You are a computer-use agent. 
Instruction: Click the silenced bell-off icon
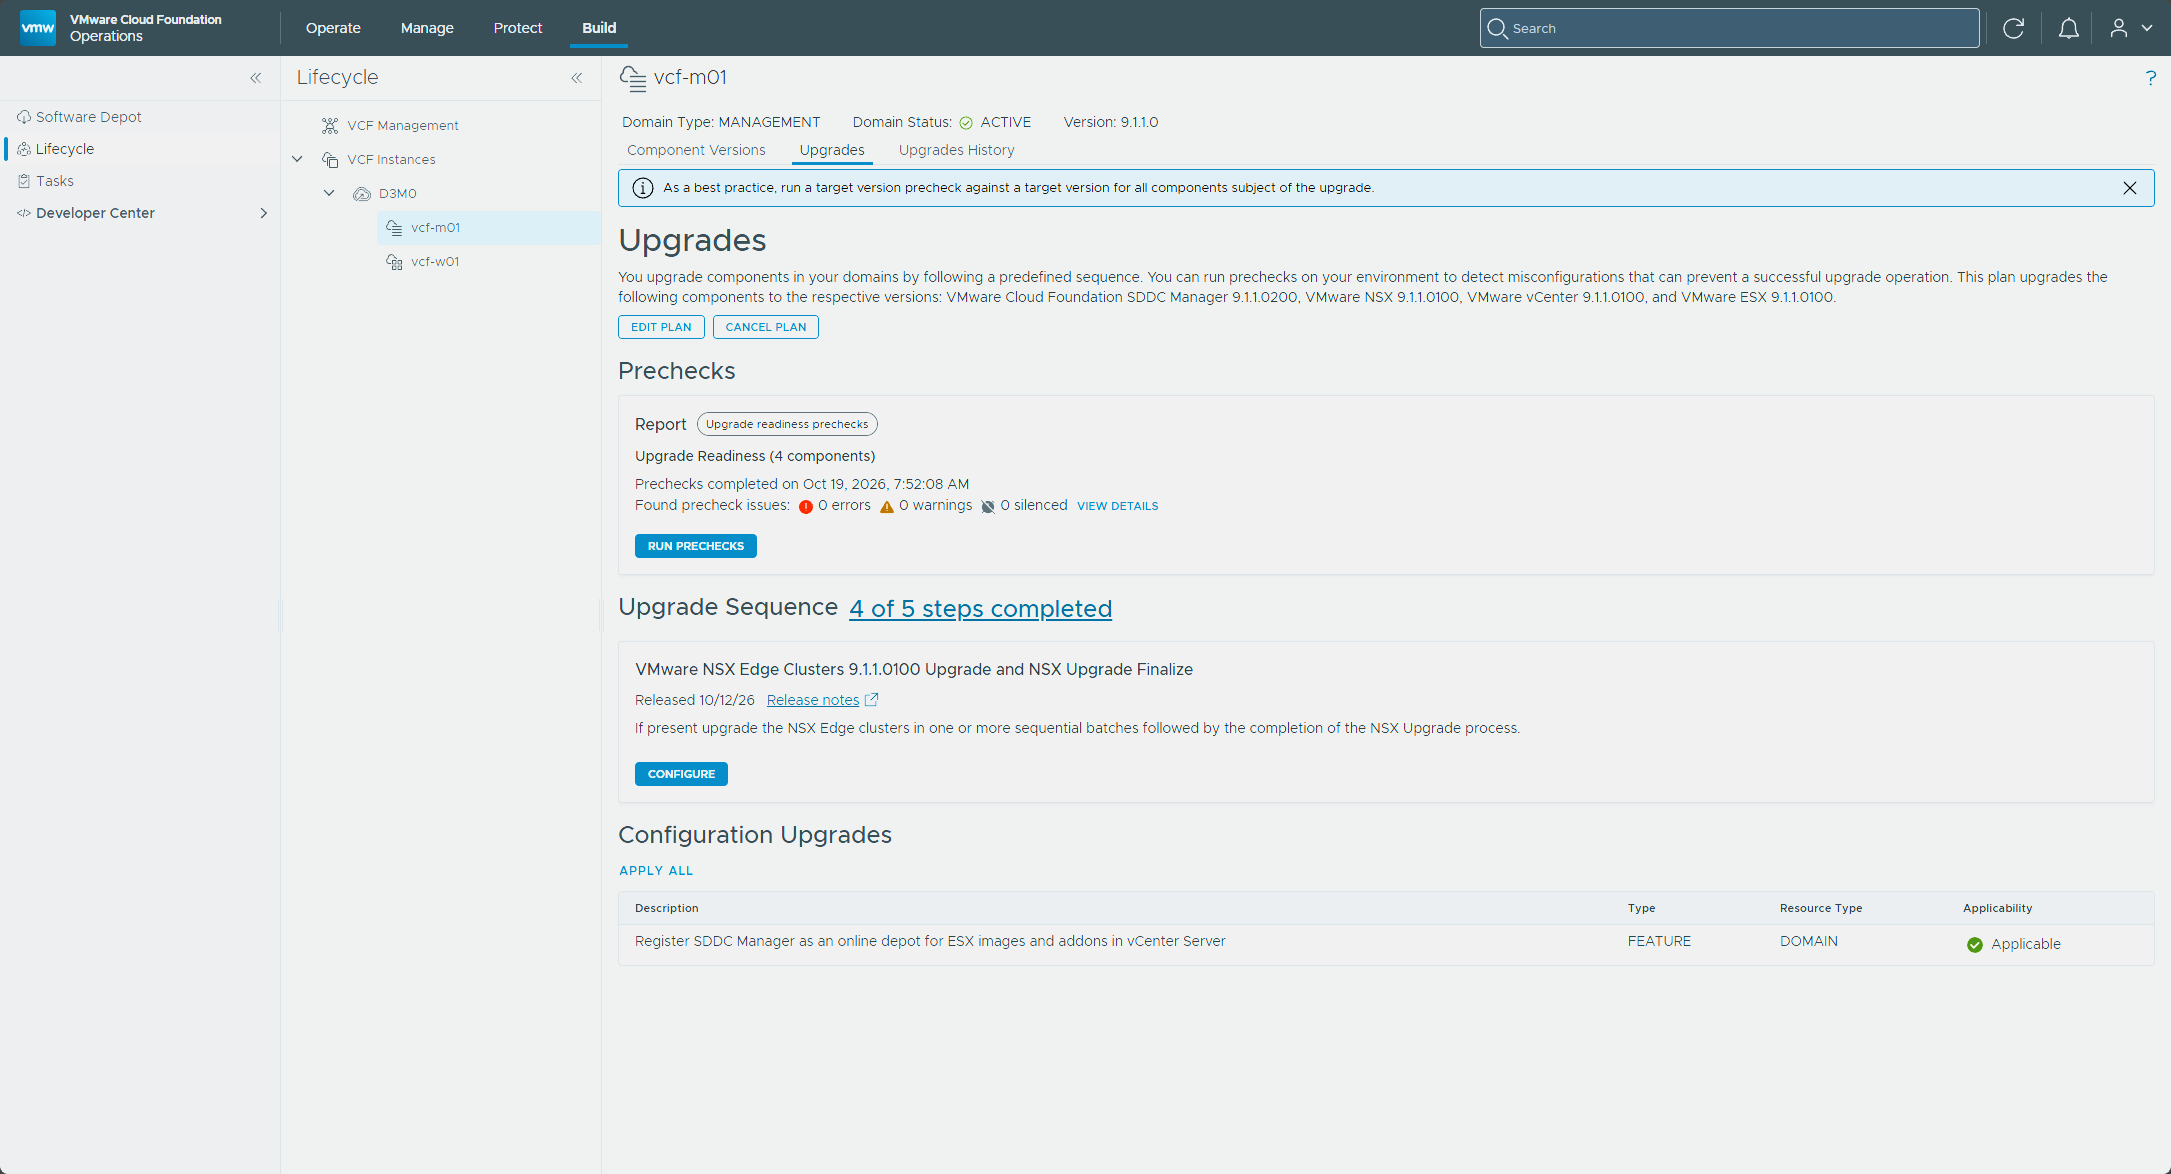click(x=988, y=506)
